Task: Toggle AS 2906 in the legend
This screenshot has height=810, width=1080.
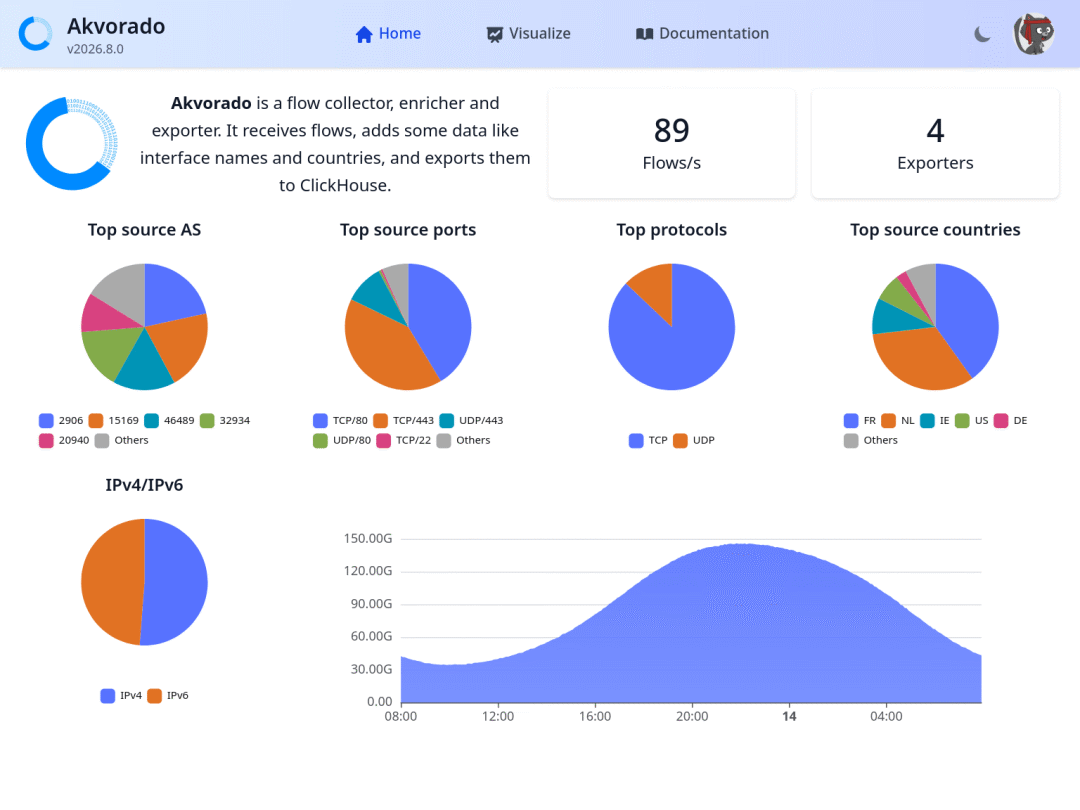Action: click(61, 420)
